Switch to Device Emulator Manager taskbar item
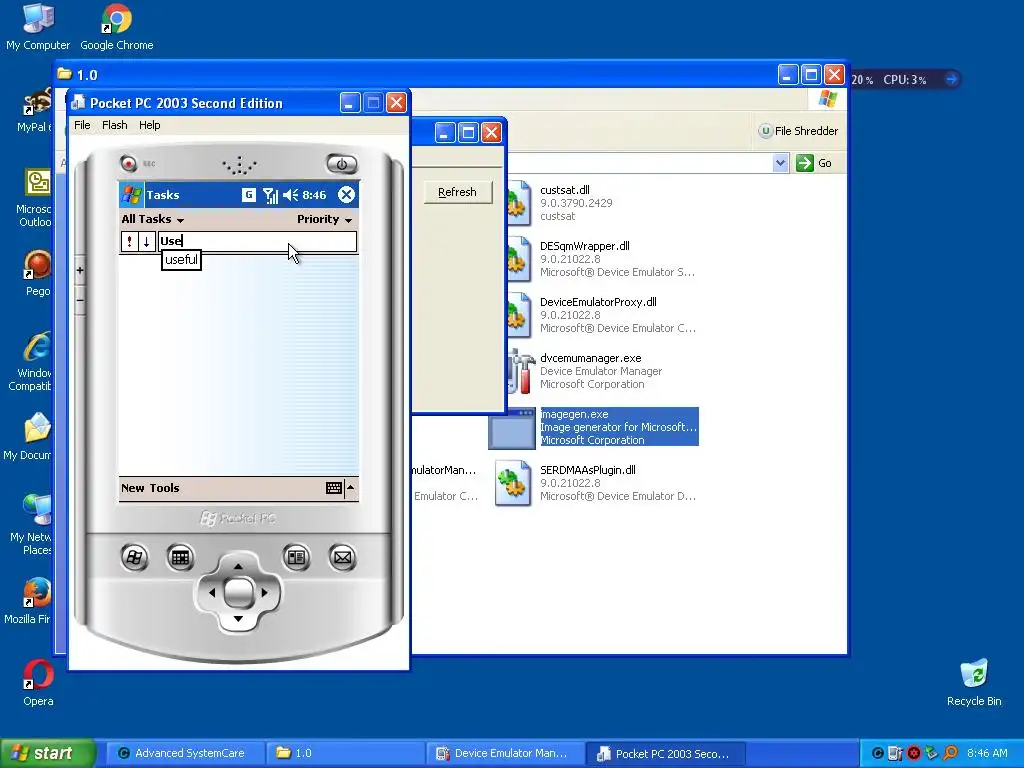 tap(505, 753)
